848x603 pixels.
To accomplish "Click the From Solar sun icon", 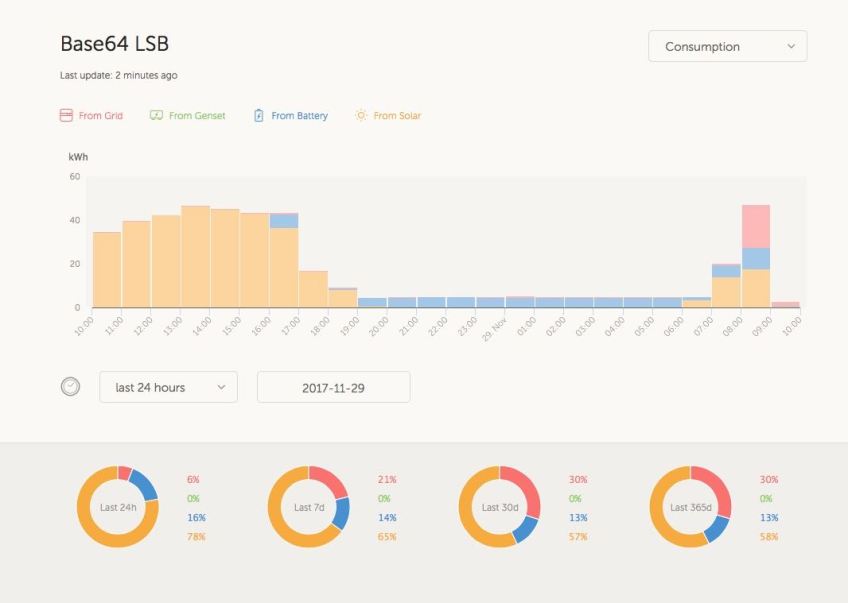I will point(361,116).
